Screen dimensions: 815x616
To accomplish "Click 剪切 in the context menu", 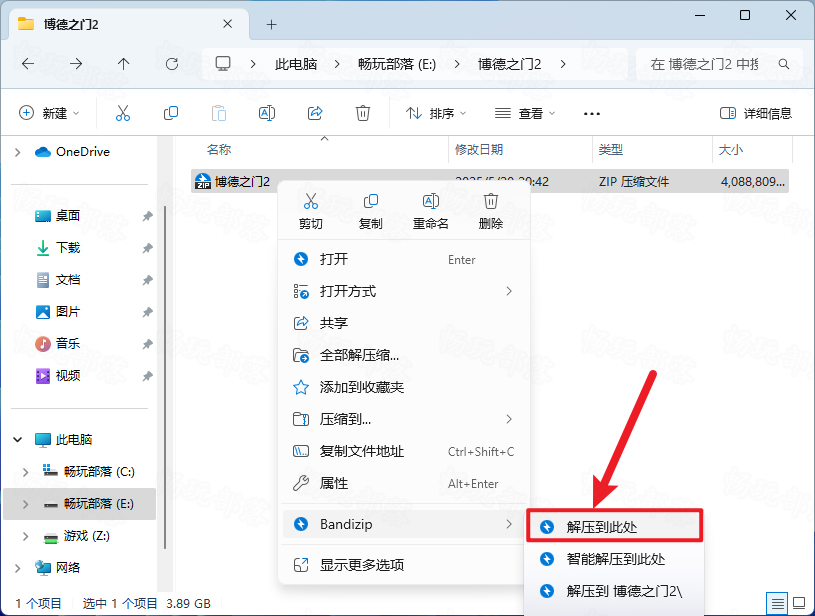I will (x=311, y=212).
